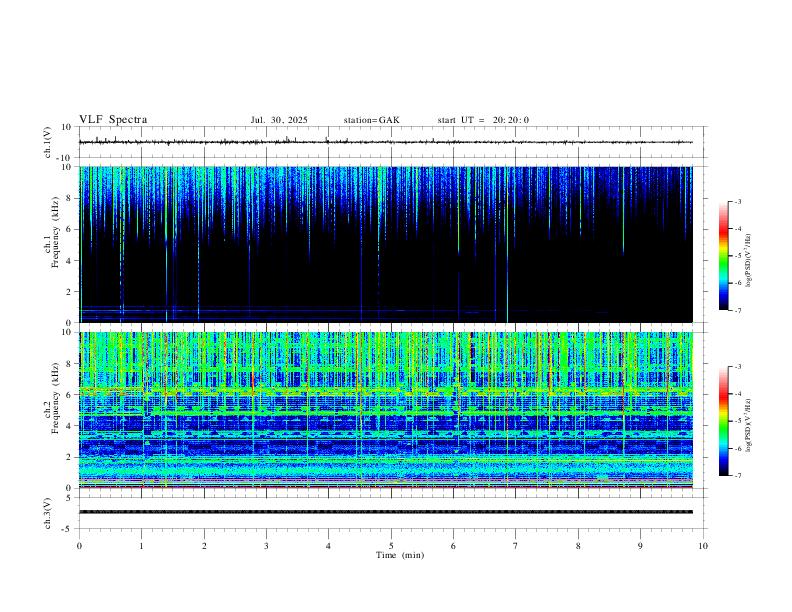This screenshot has width=792, height=612.
Task: Click time-axis tick label "6"
Action: point(453,546)
